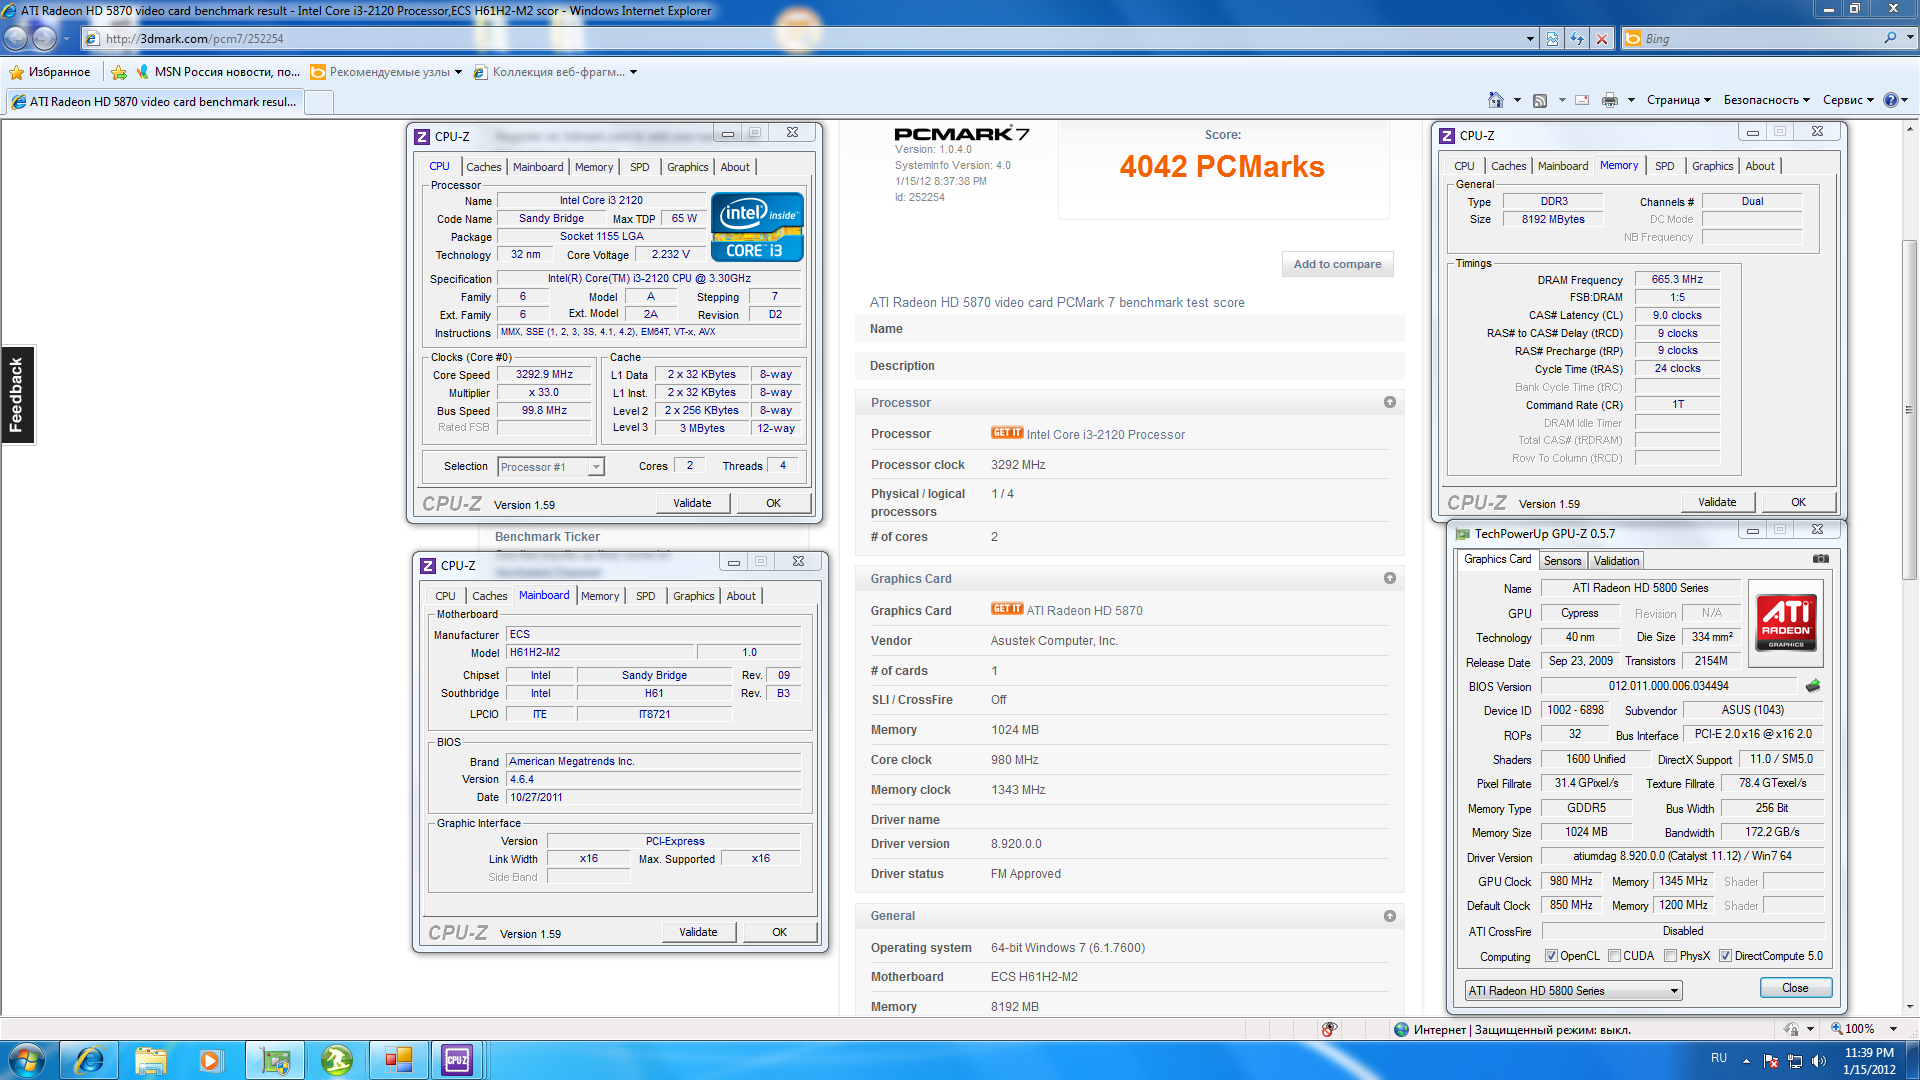Screen dimensions: 1920x1080
Task: Open the MSN Россия новости favorite link
Action: 217,72
